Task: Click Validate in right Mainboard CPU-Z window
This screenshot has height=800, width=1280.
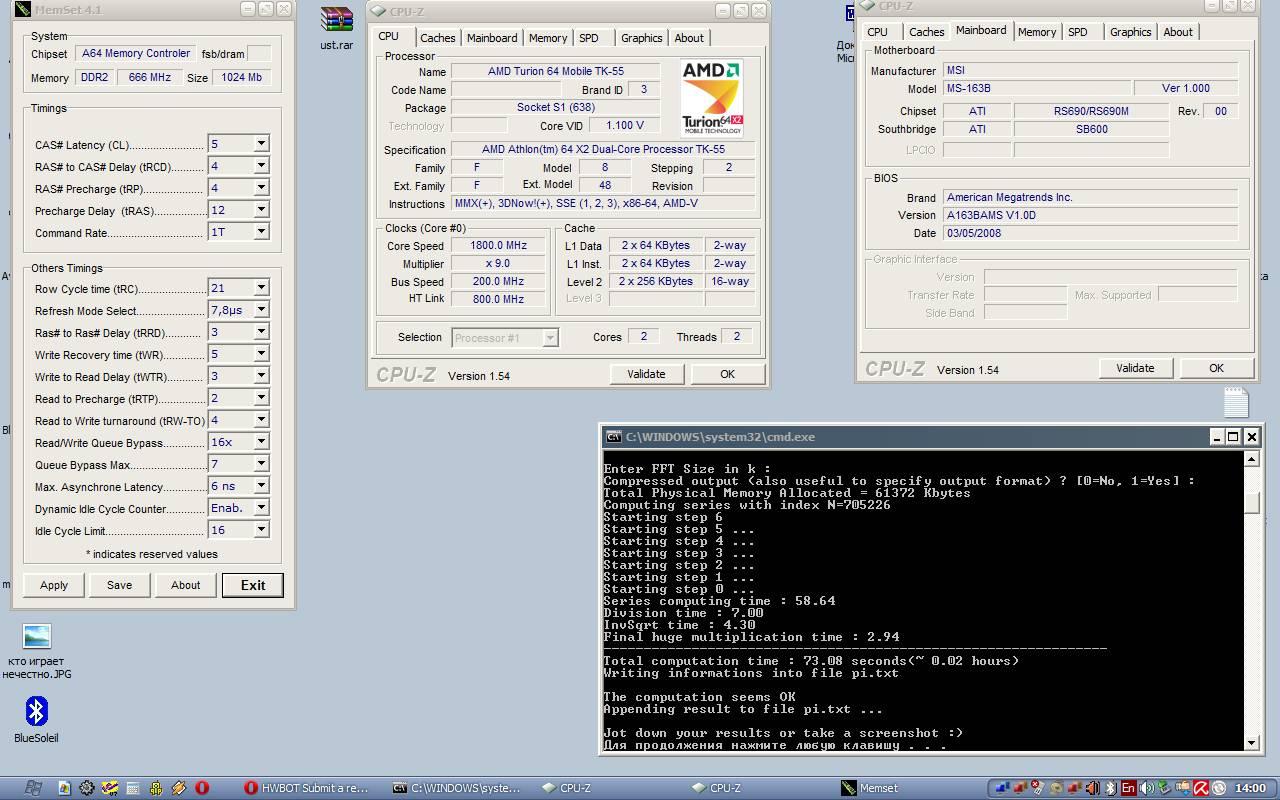Action: pos(1135,368)
